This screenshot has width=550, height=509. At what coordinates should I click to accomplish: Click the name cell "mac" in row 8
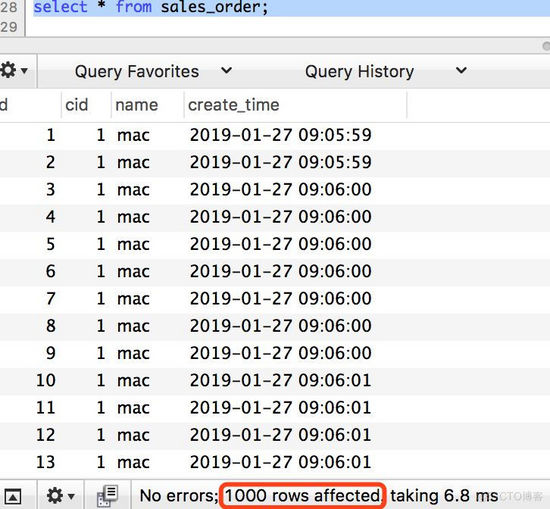point(133,326)
